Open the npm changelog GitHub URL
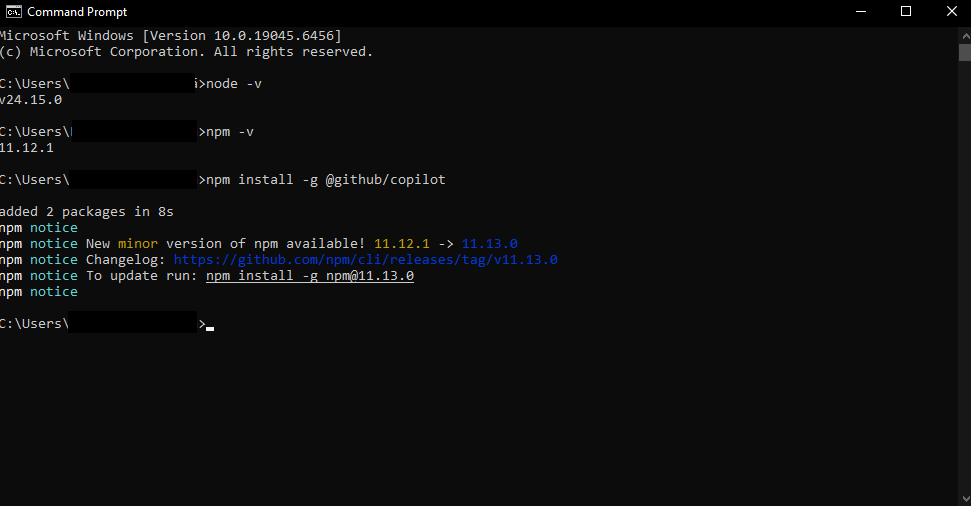This screenshot has height=506, width=971. point(365,260)
